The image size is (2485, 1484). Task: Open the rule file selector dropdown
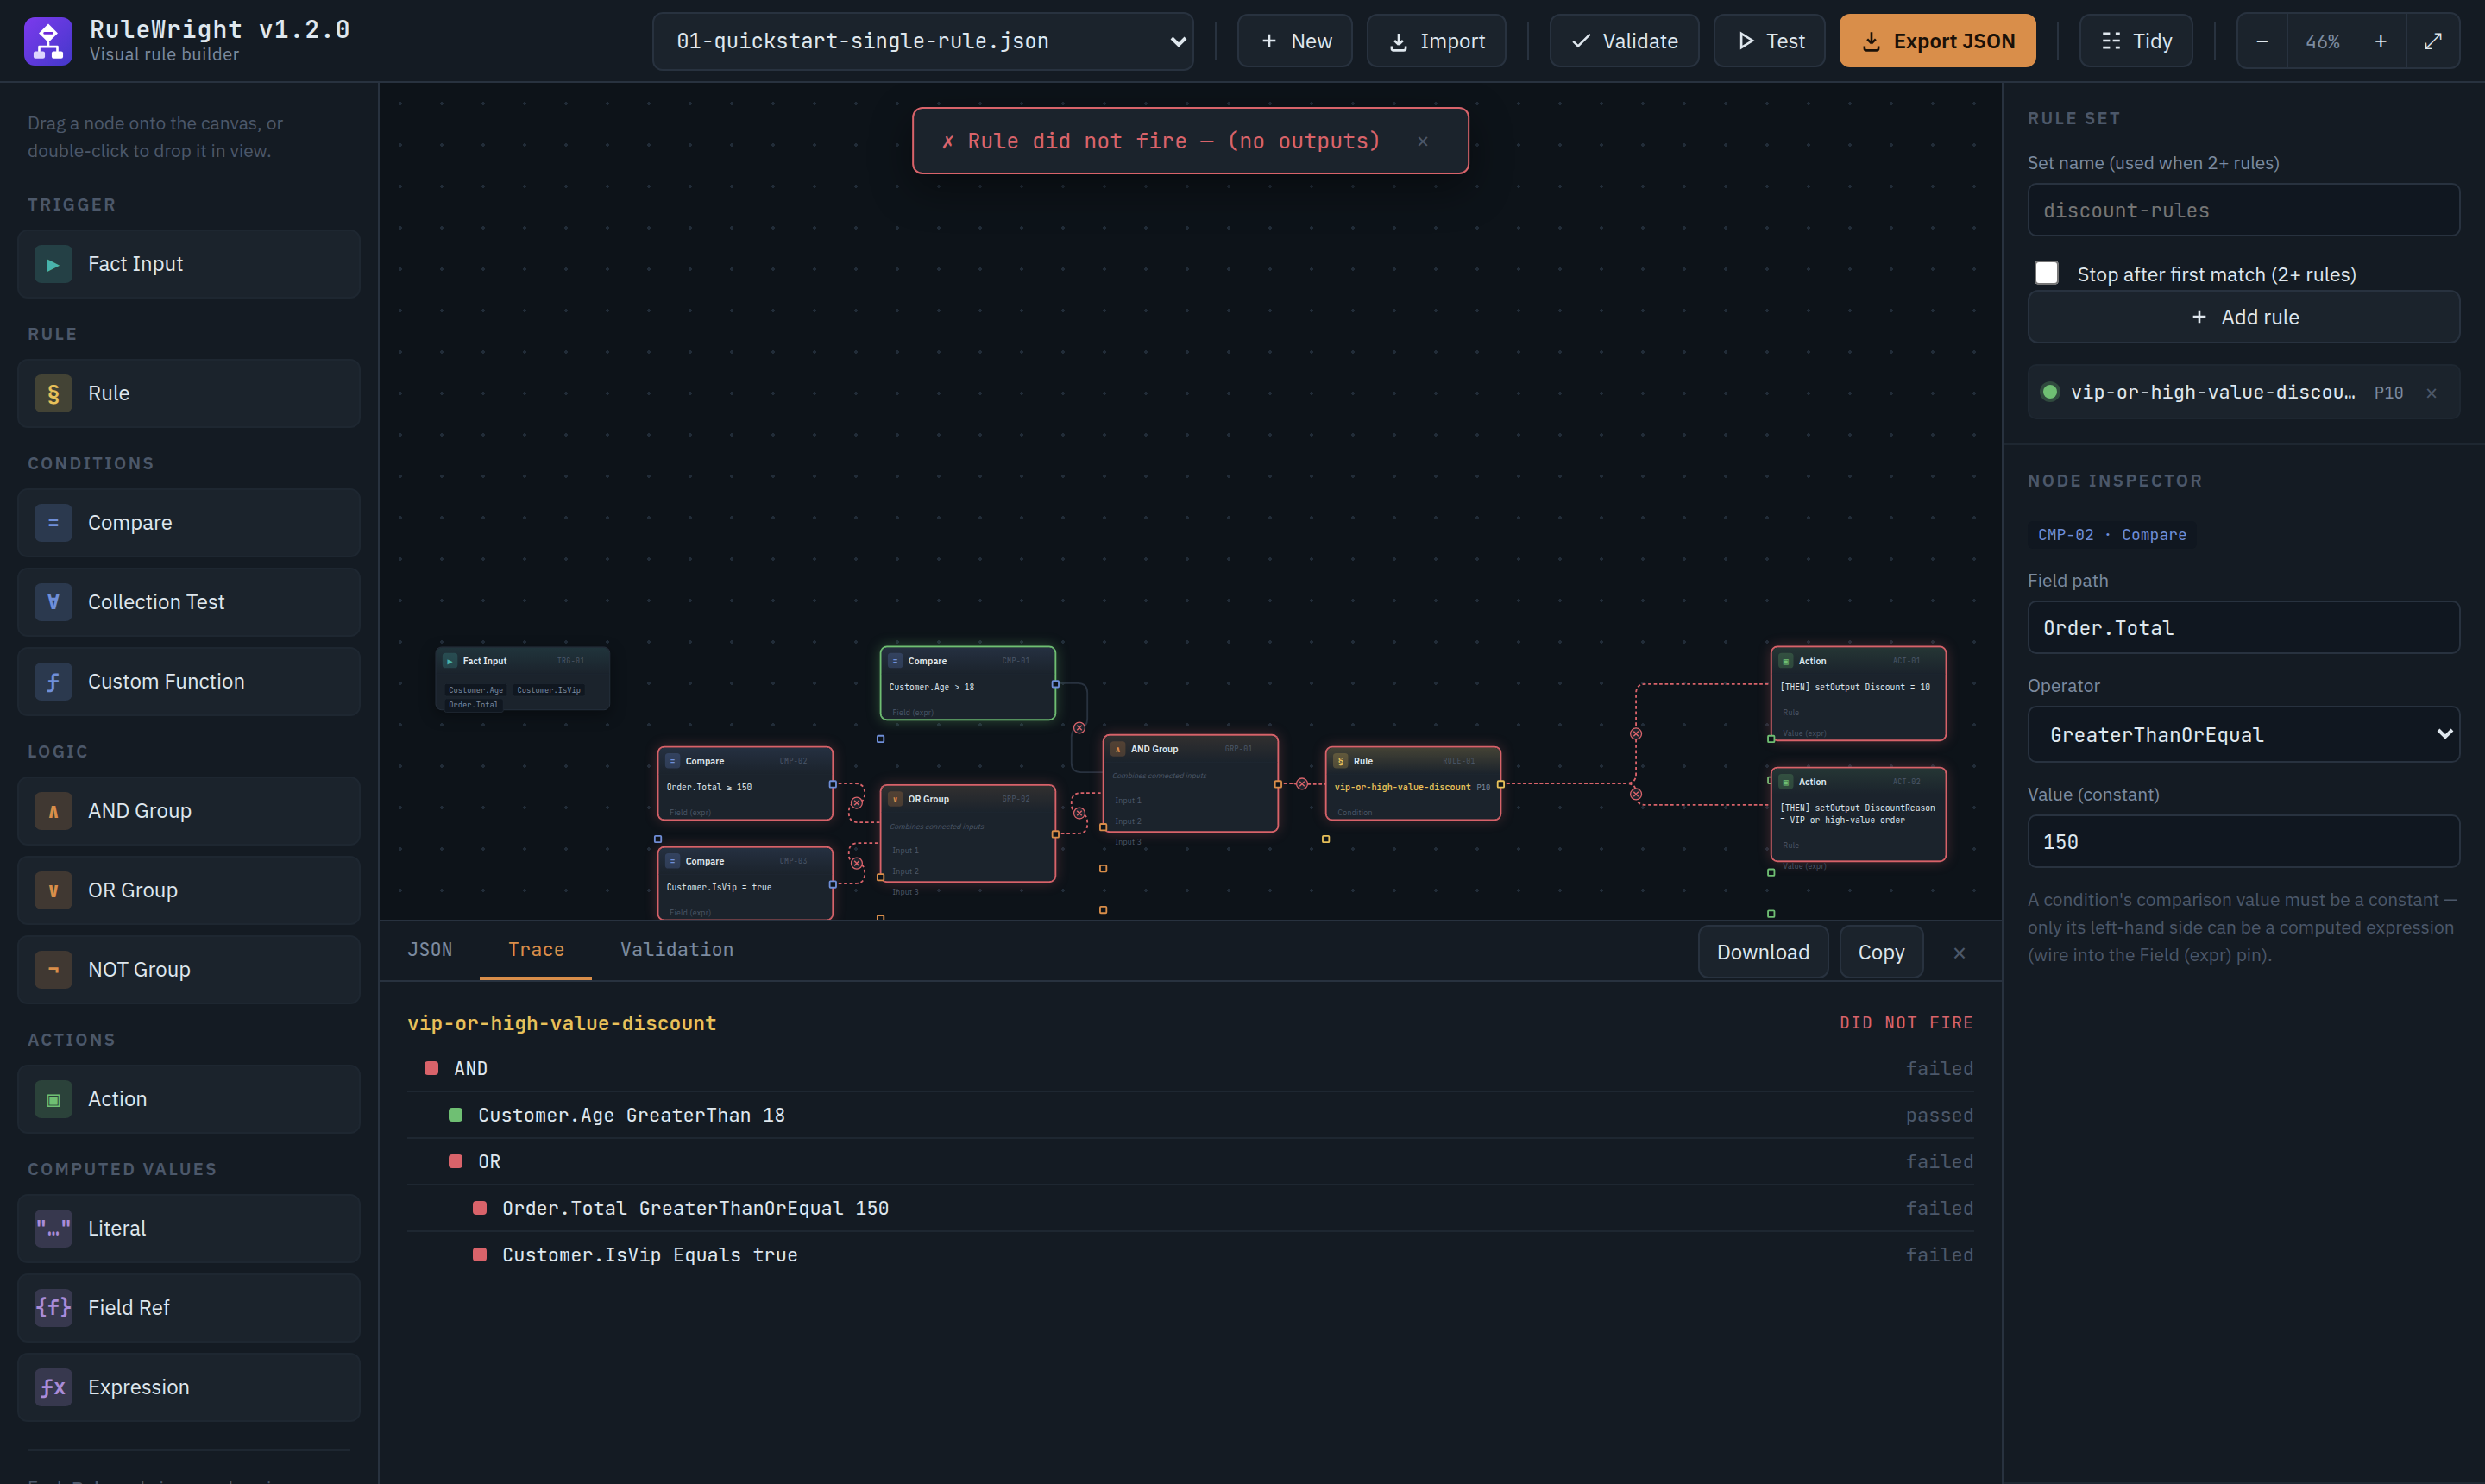pyautogui.click(x=922, y=41)
